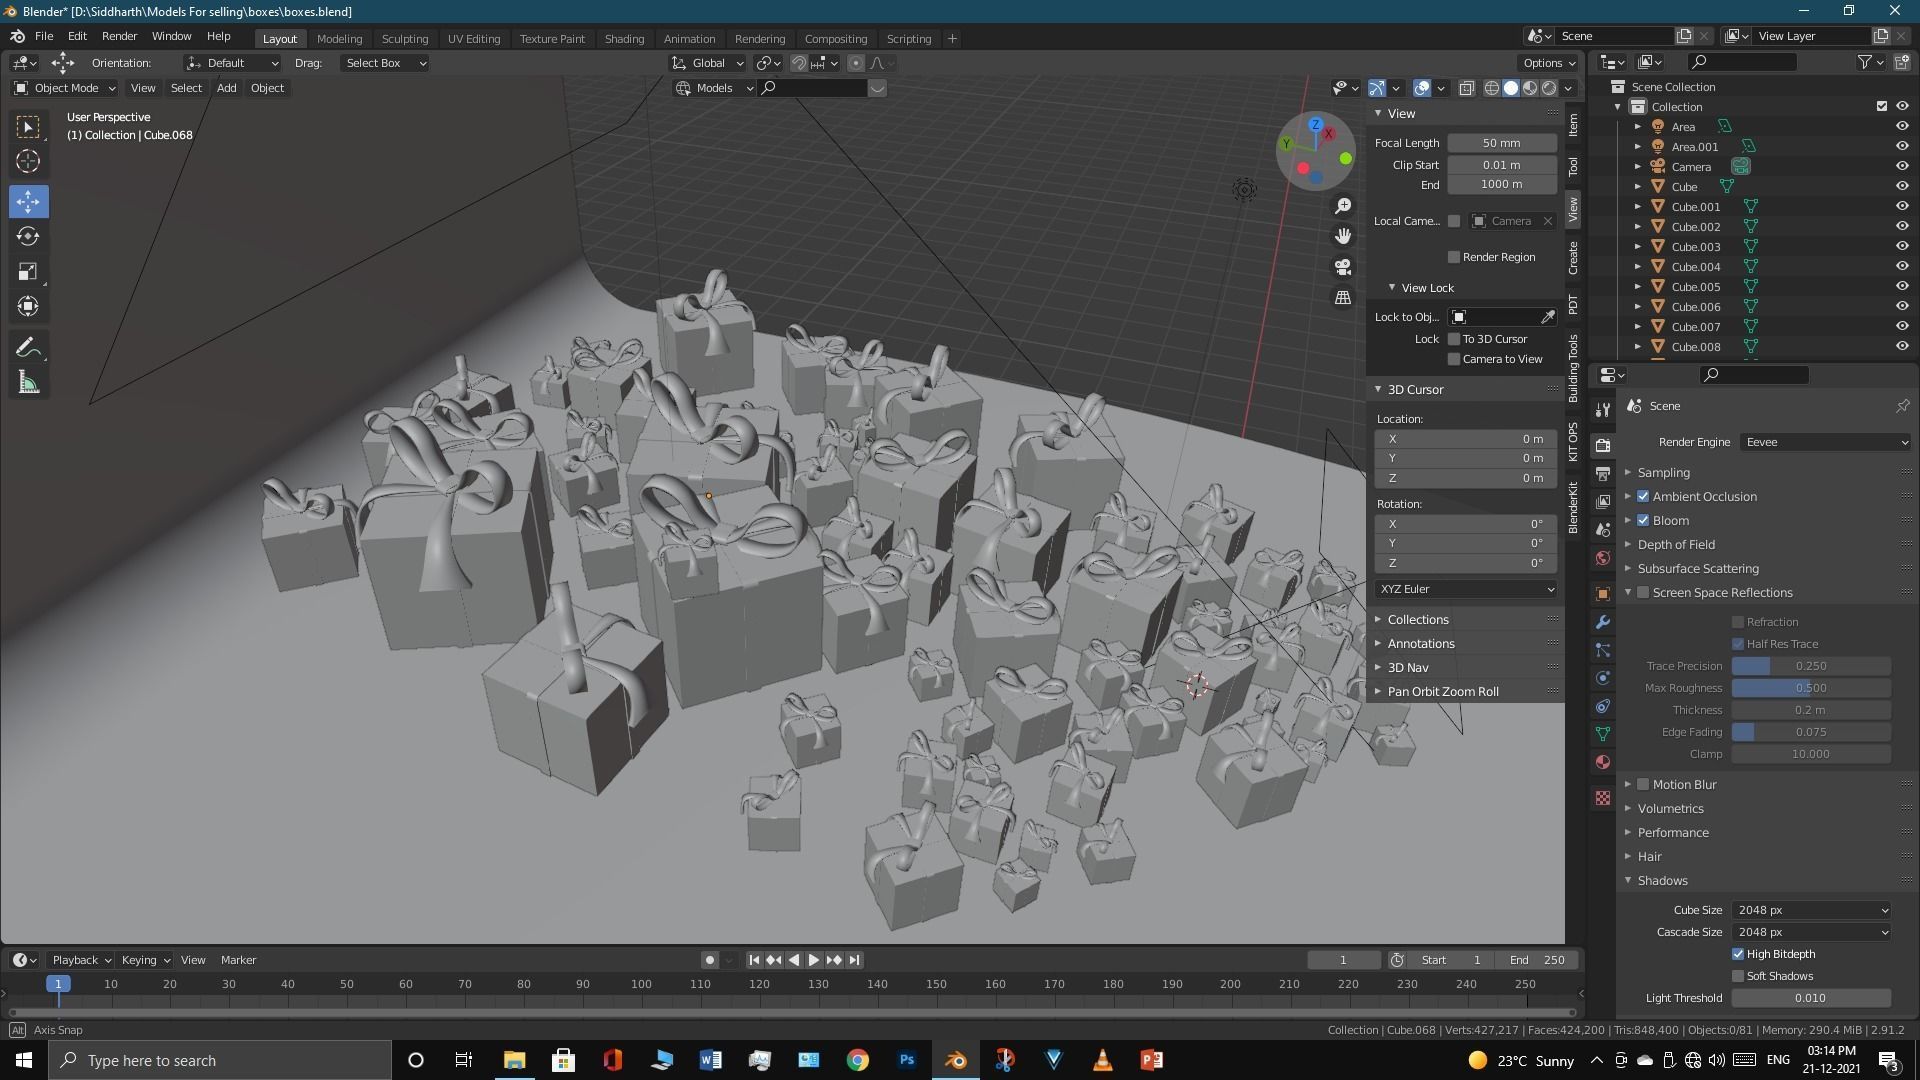Open Material properties tab icon
Viewport: 1920px width, 1080px height.
coord(1603,762)
